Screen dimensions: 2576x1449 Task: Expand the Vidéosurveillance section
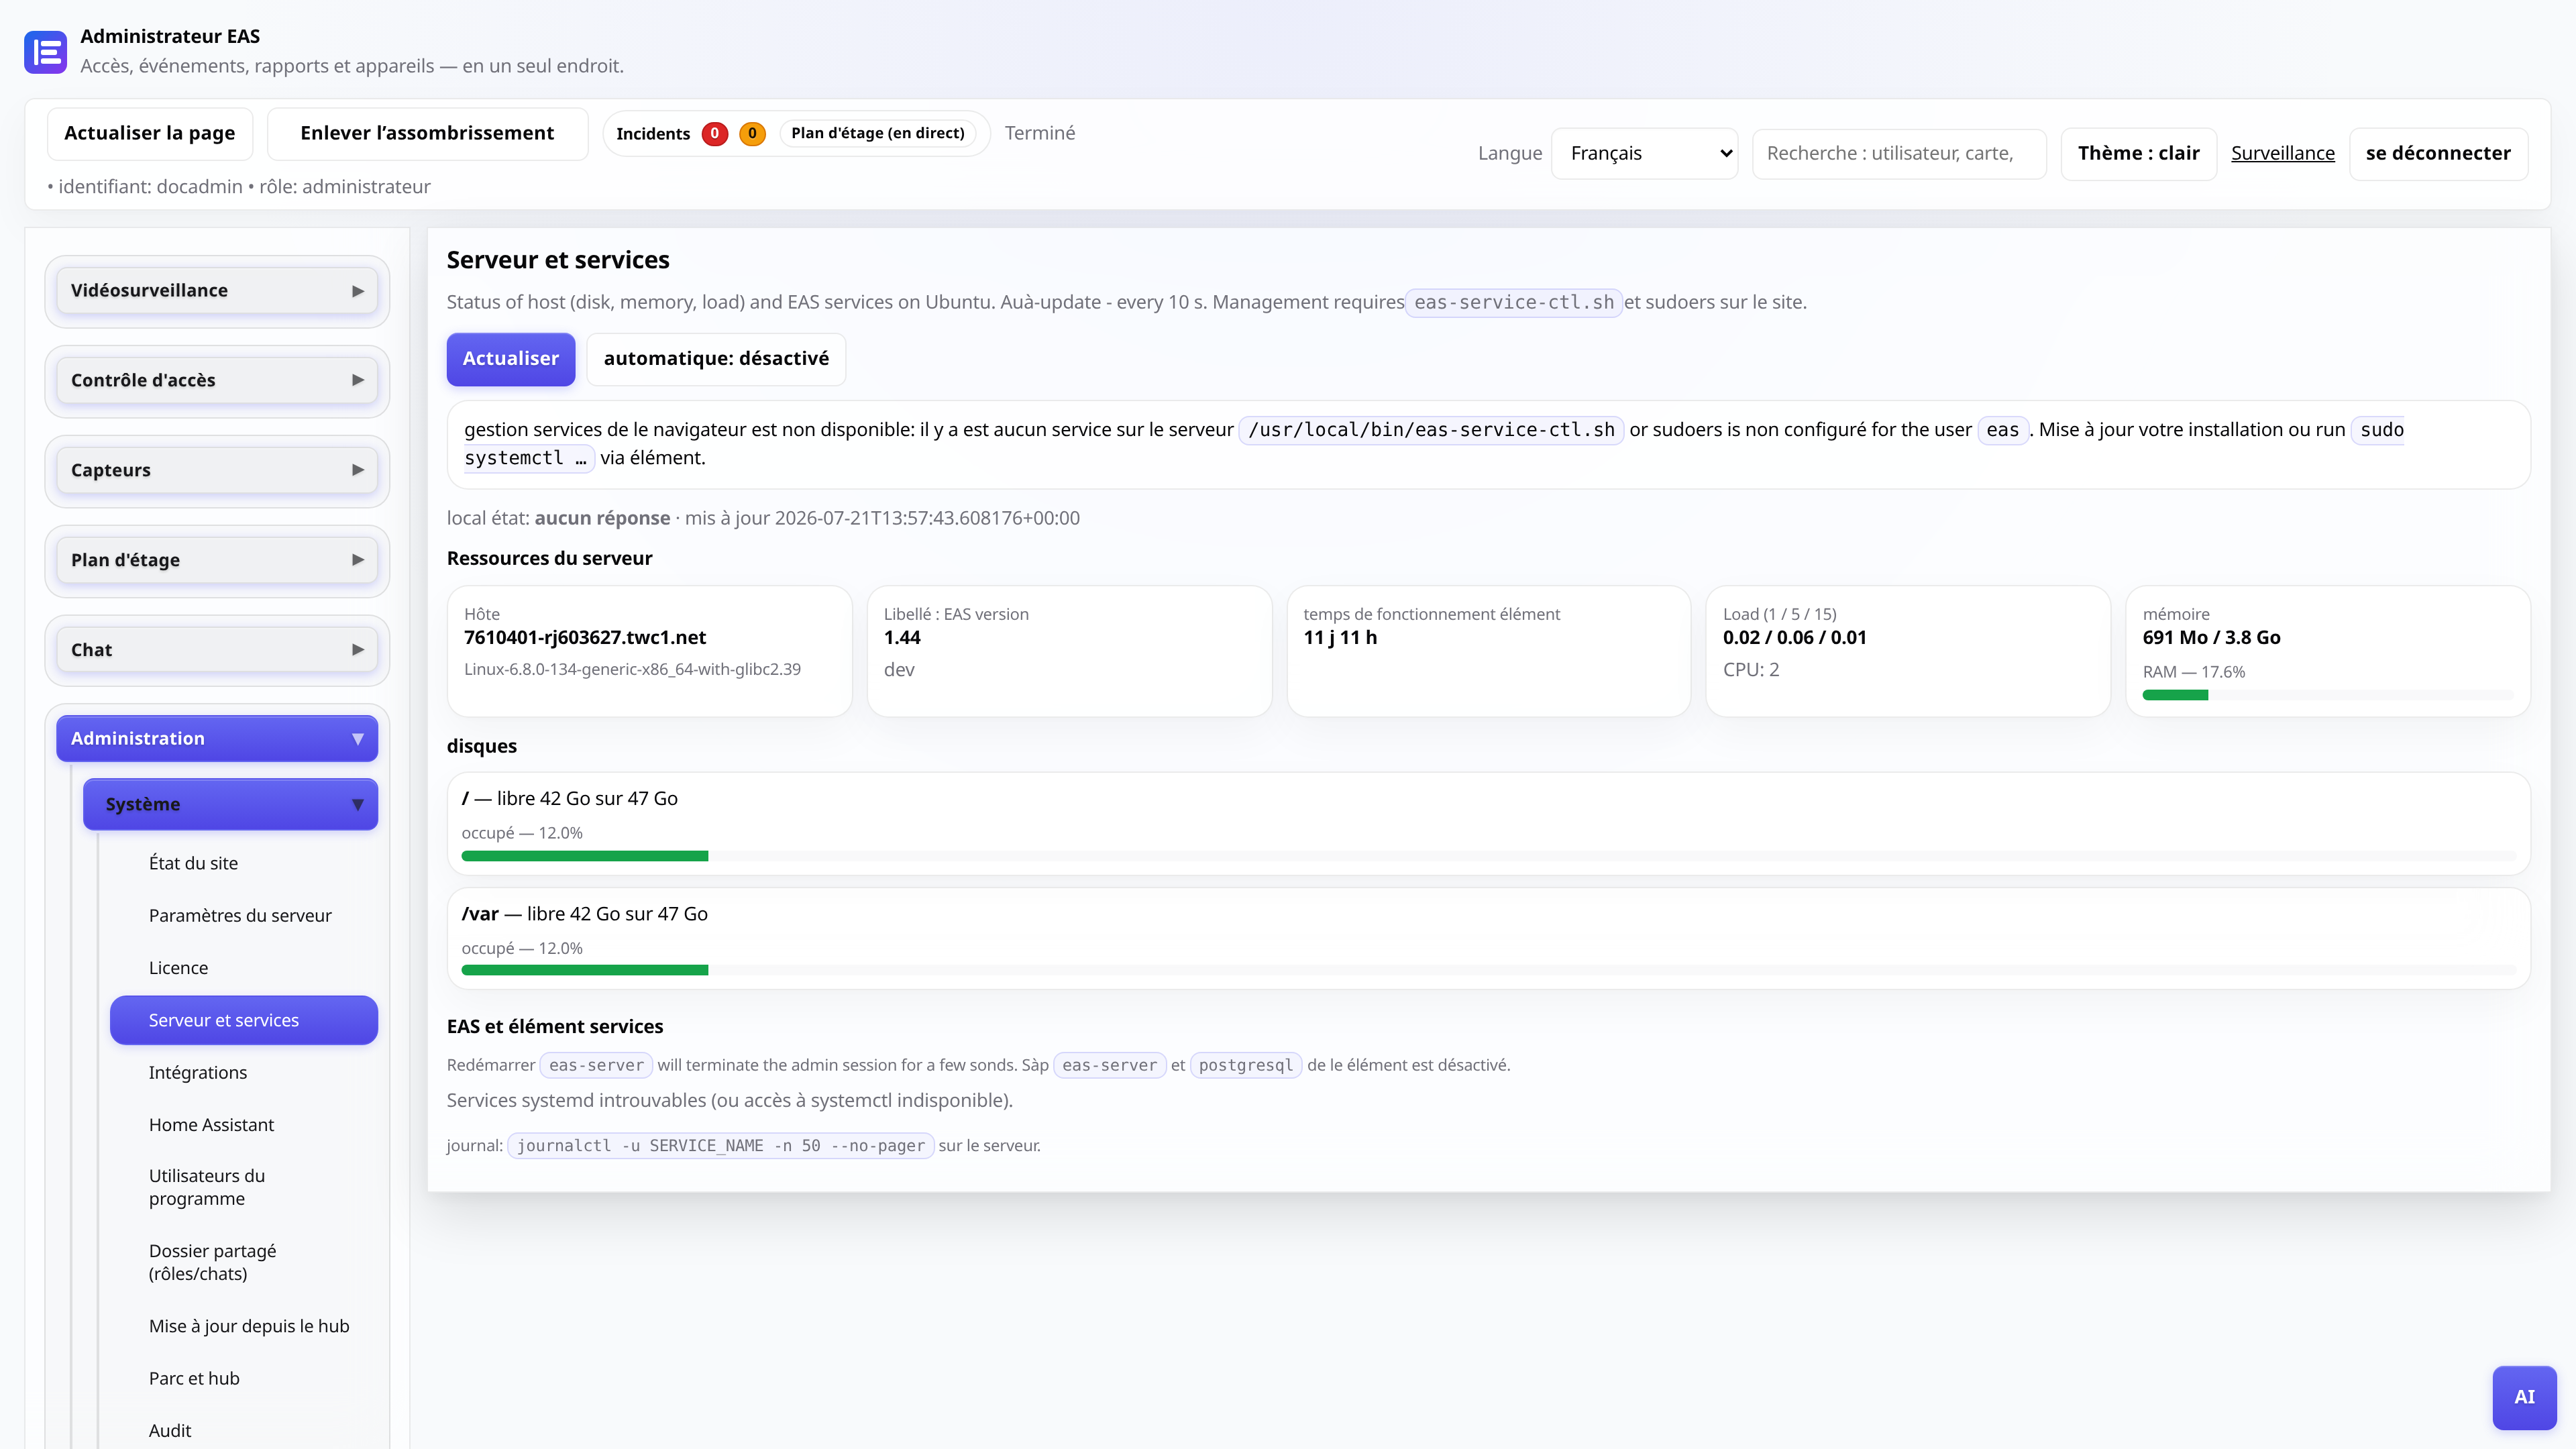(217, 290)
